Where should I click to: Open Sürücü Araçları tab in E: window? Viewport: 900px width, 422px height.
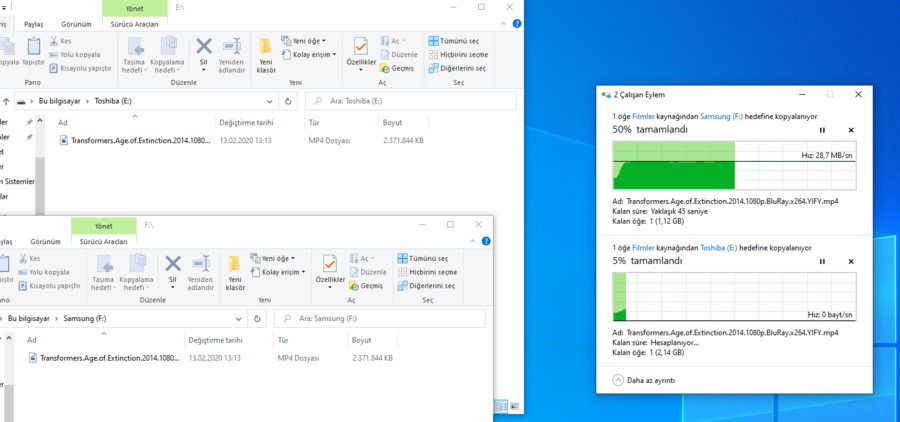pos(135,24)
